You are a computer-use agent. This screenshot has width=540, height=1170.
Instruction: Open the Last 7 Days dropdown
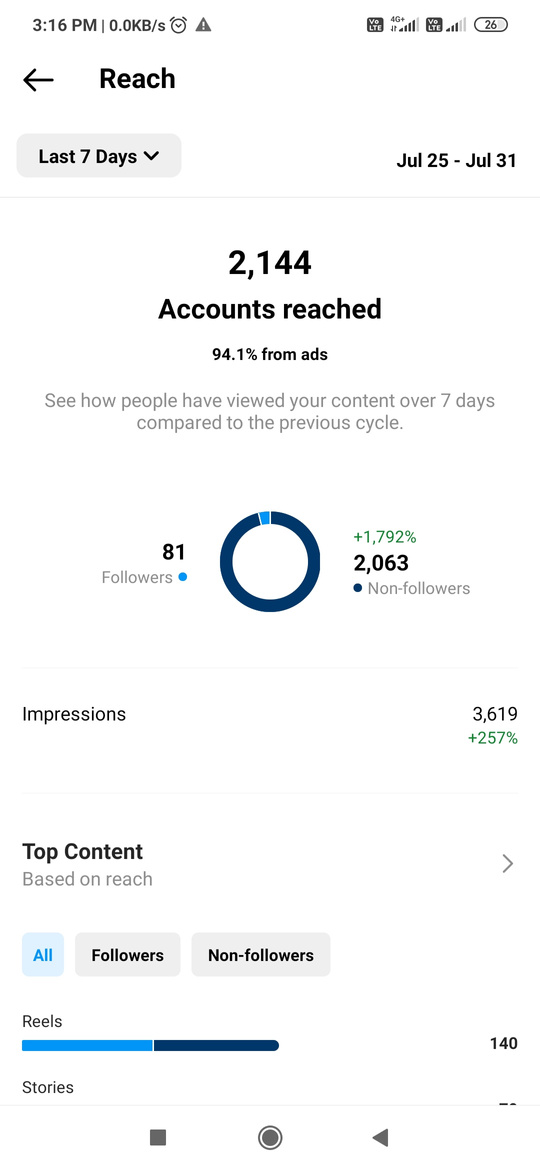point(99,156)
